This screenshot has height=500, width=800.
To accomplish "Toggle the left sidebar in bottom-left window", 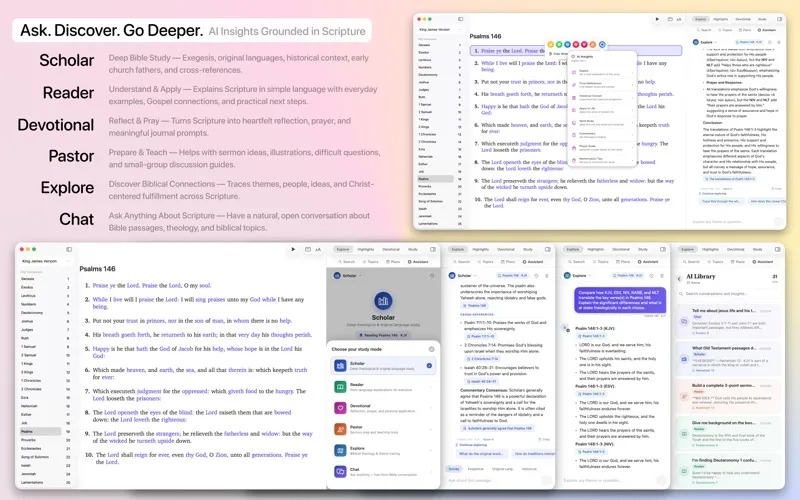I will pos(69,249).
